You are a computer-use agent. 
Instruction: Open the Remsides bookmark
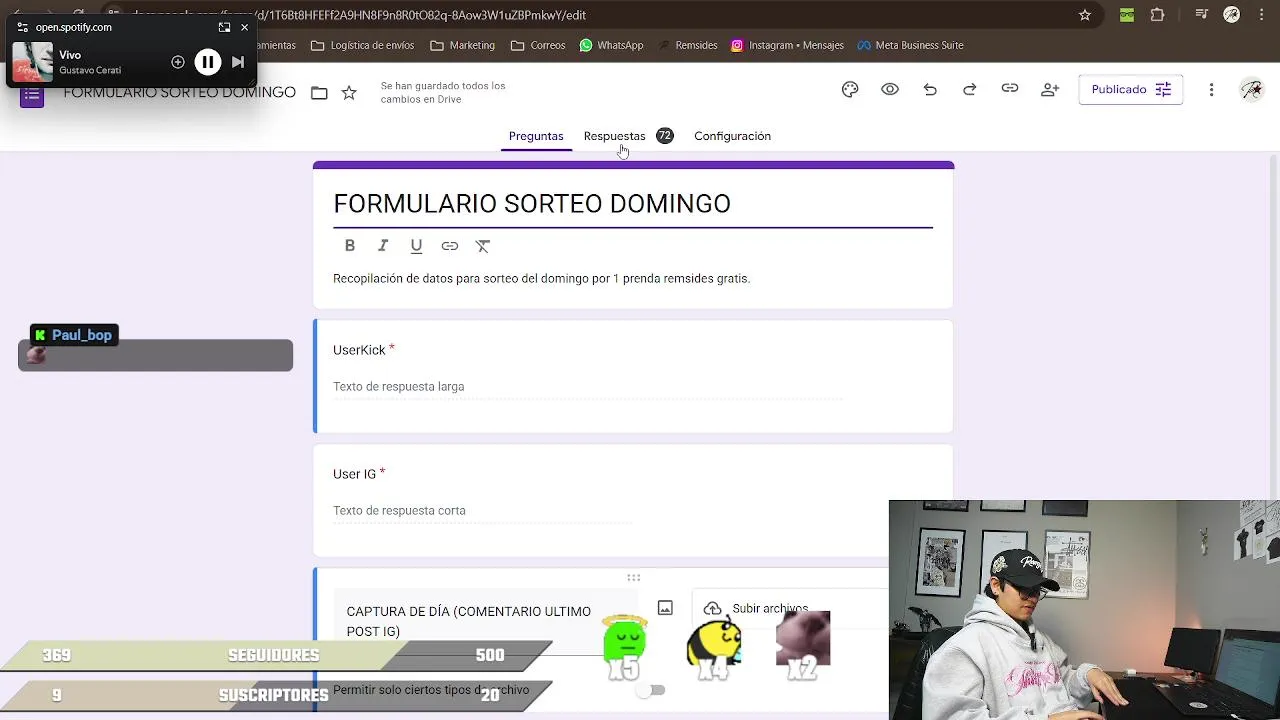[x=688, y=45]
